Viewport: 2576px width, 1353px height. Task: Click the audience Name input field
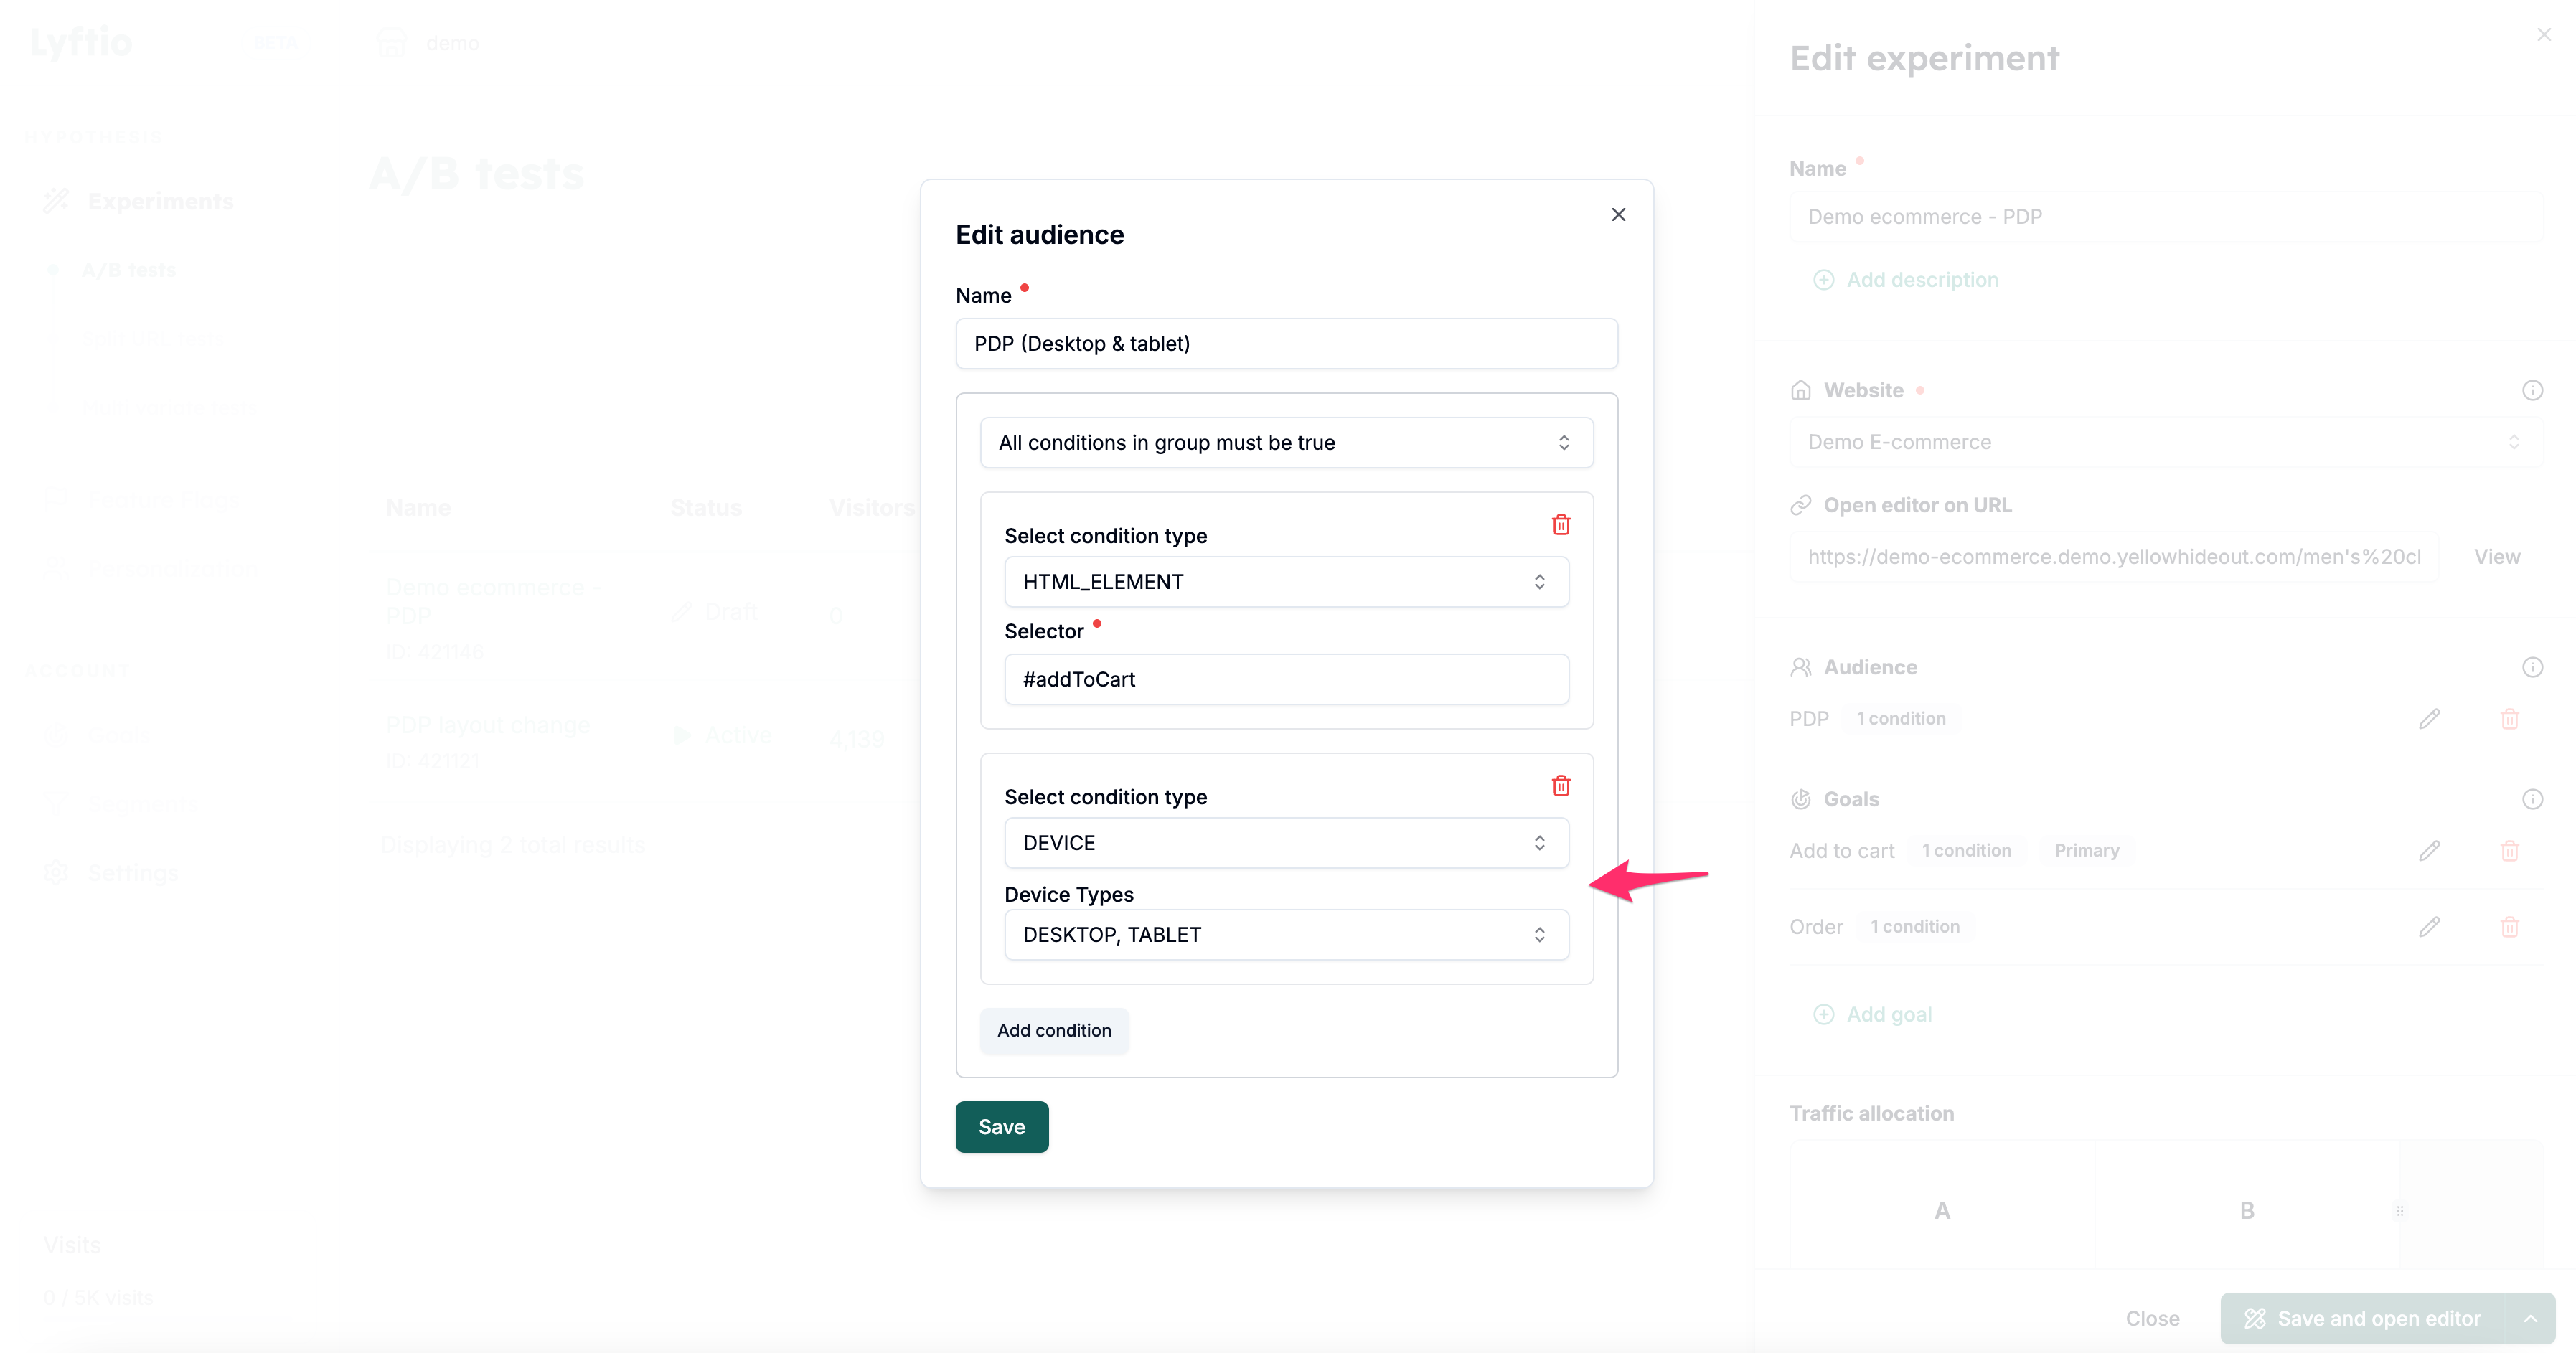tap(1286, 343)
